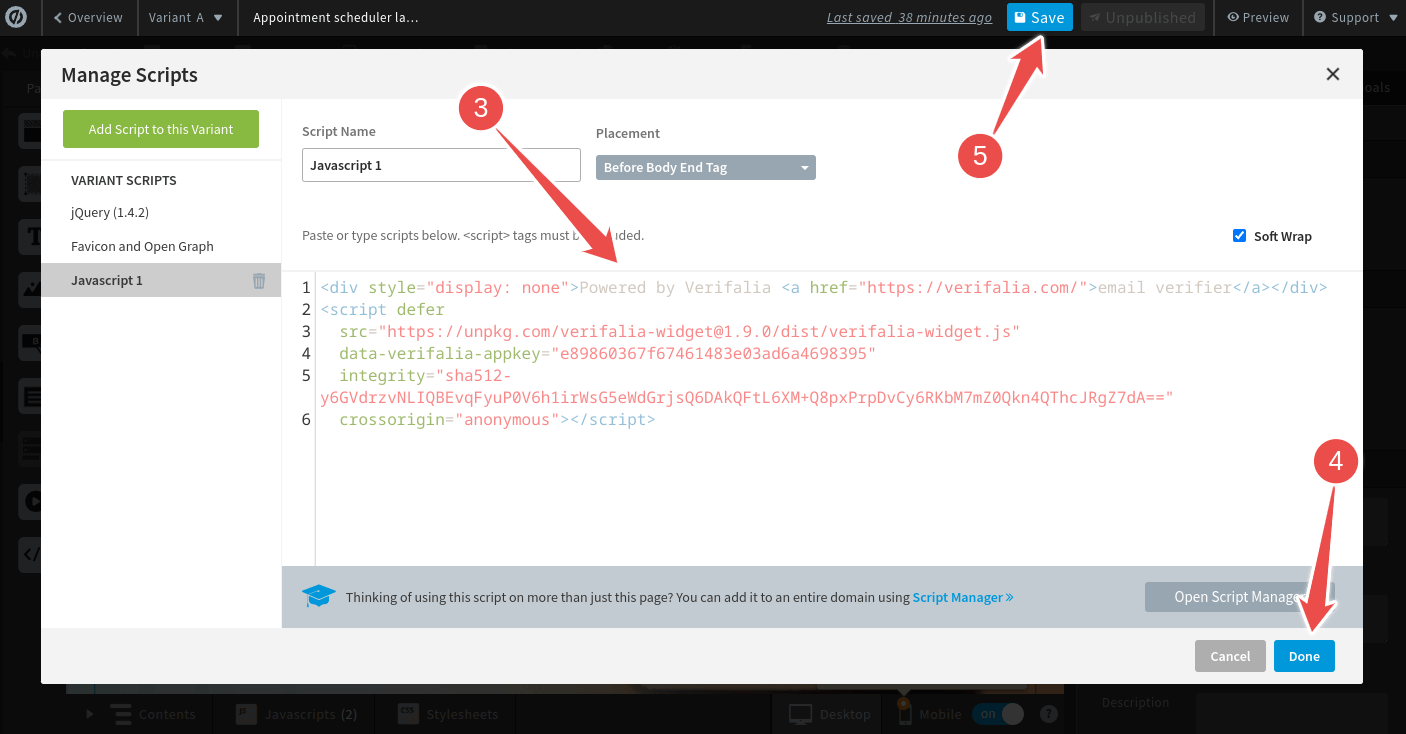The width and height of the screenshot is (1406, 734).
Task: Open the Variant A dropdown
Action: click(x=186, y=17)
